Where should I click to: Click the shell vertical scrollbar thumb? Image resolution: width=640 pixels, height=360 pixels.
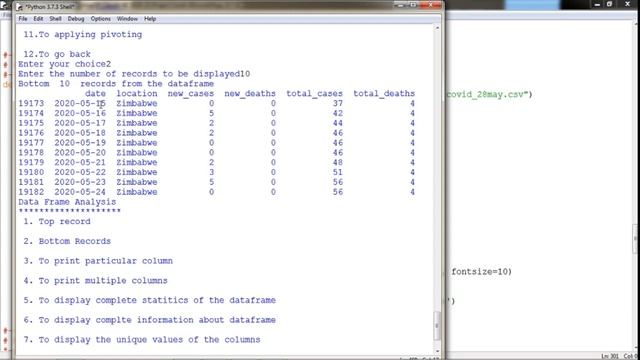(x=437, y=326)
